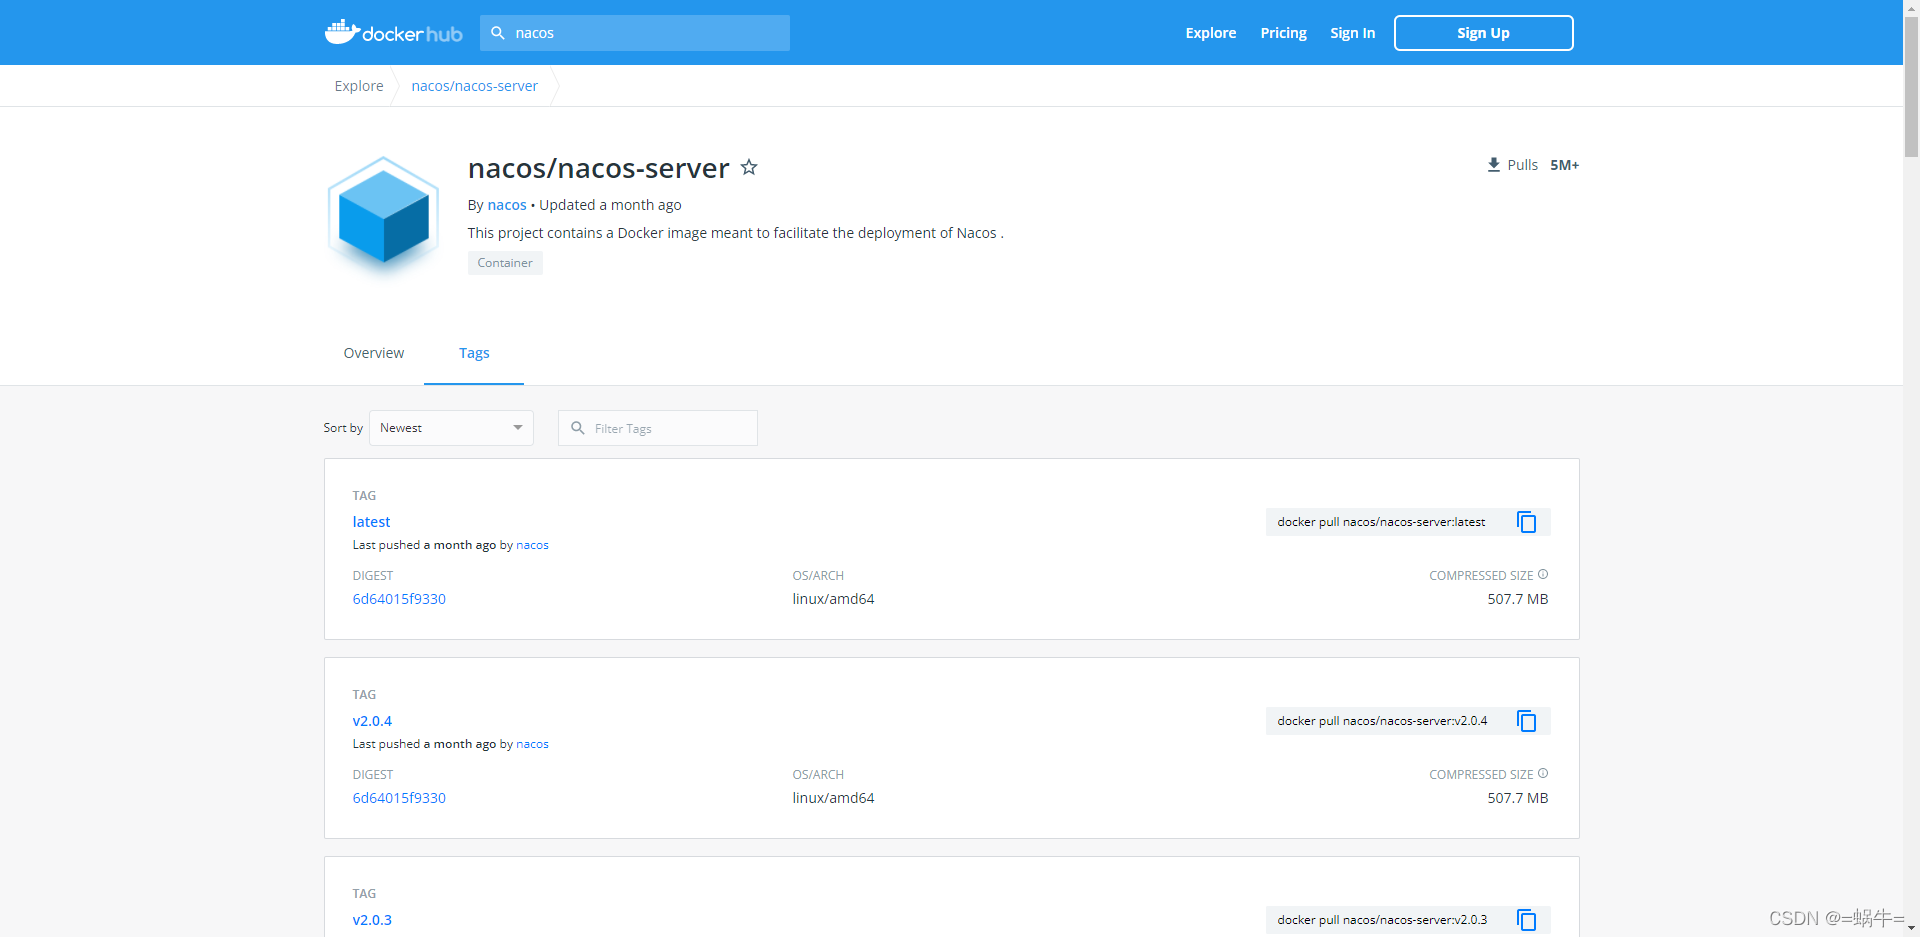Click the info icon beside v2.0.4's Compressed Size
Screen dimensions: 1920x937
point(1543,773)
